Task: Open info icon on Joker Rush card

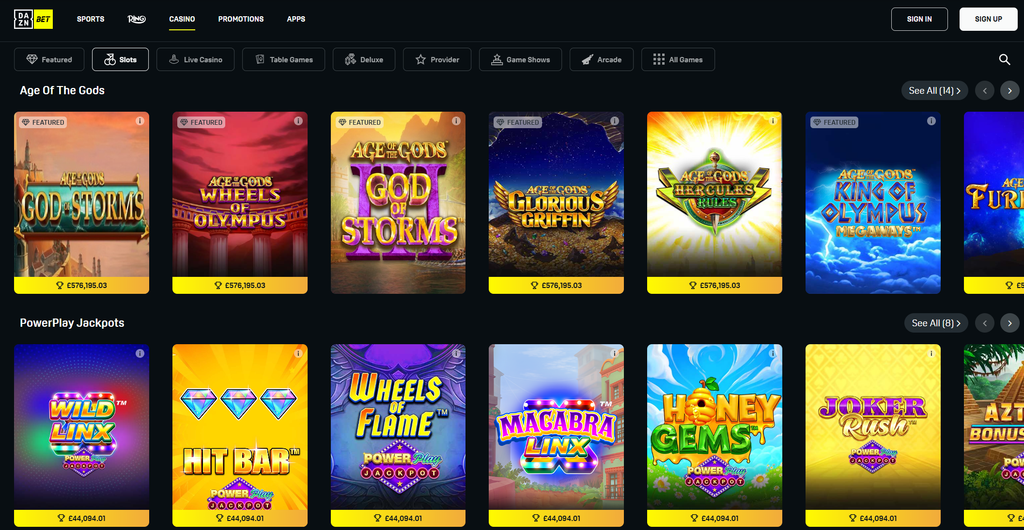Action: point(931,353)
